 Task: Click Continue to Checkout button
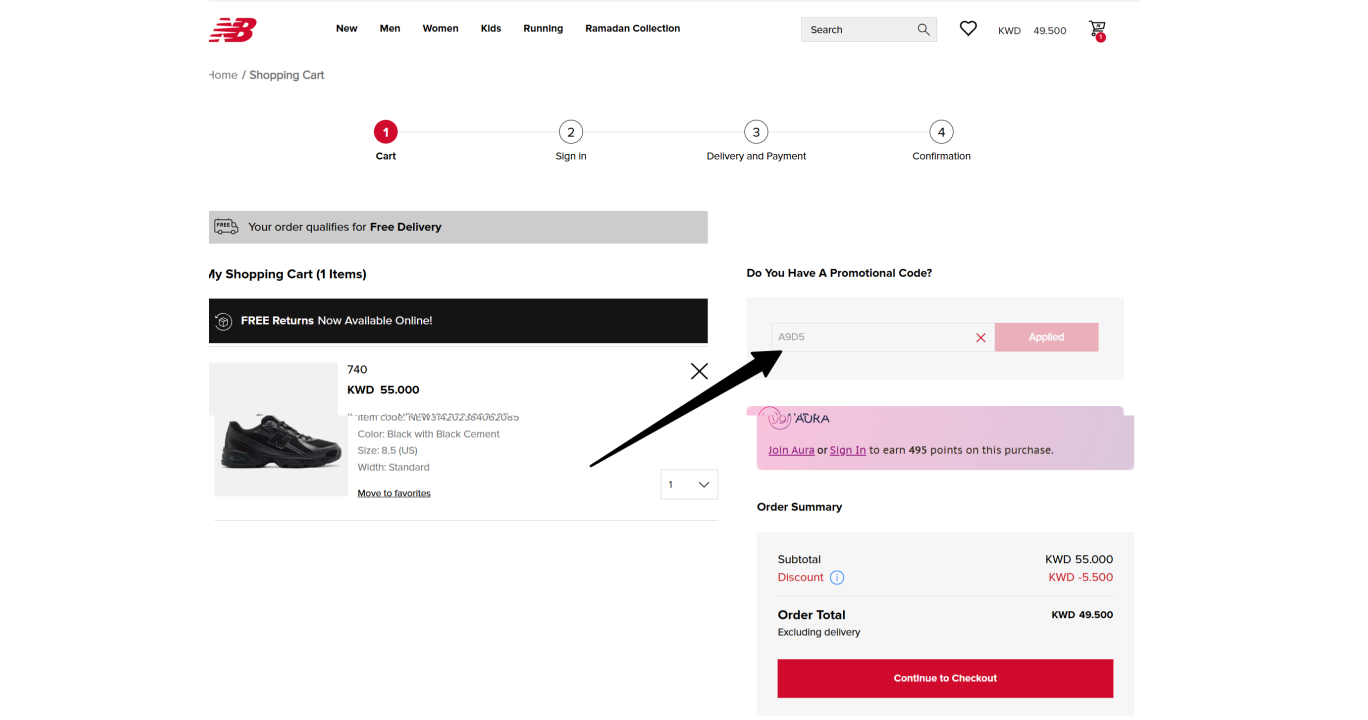coord(945,678)
